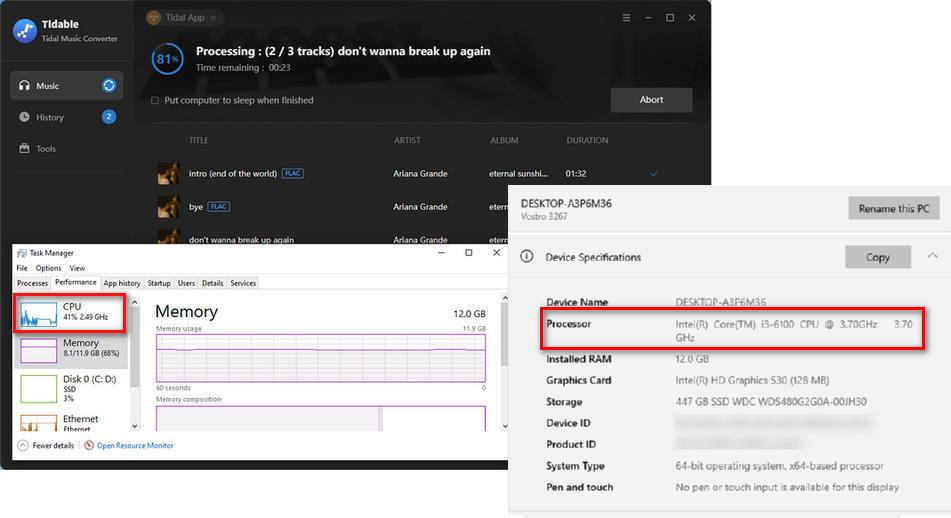Click down arrow of performance list scrollbar
The height and width of the screenshot is (518, 951).
point(135,426)
